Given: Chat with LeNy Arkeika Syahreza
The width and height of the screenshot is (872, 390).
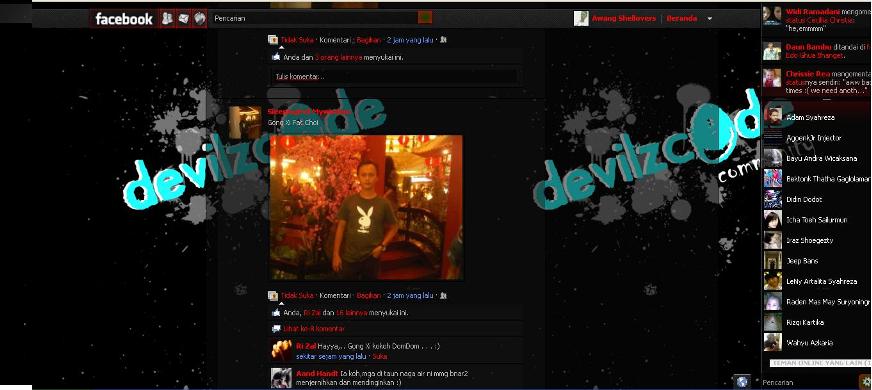Looking at the screenshot, I should 817,282.
